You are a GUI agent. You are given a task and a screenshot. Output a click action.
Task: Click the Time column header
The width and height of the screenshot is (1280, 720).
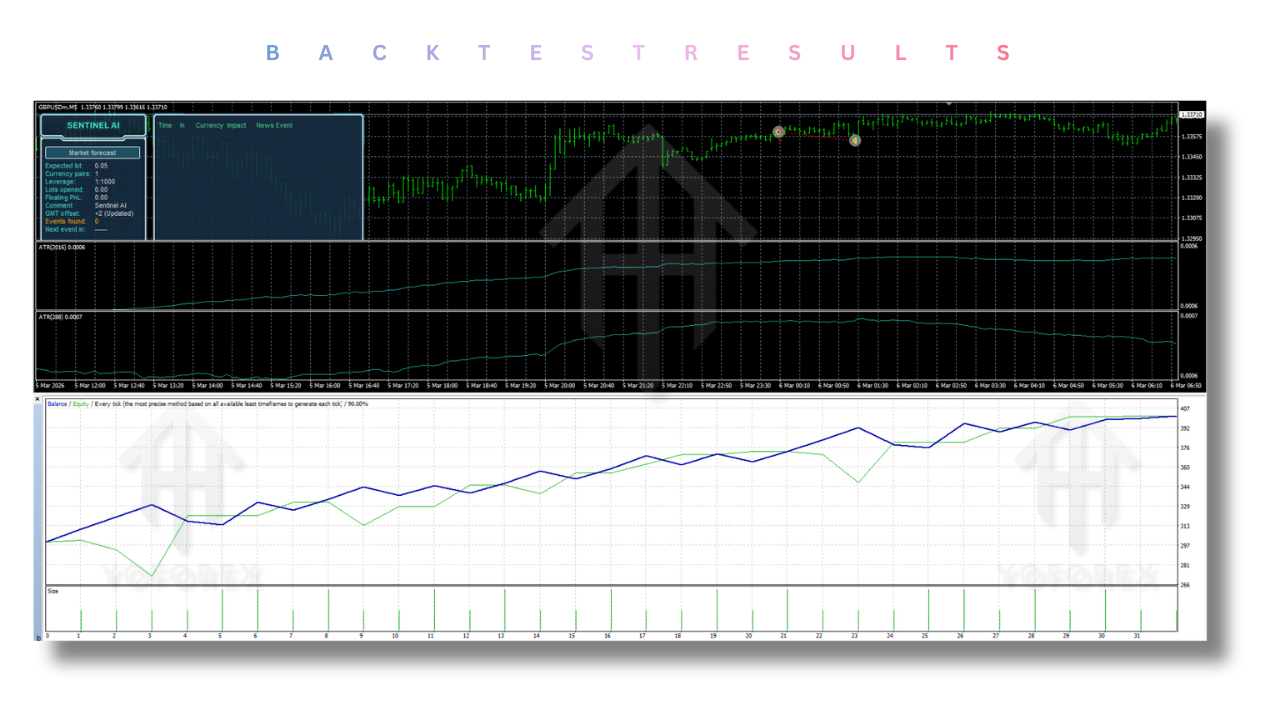165,126
